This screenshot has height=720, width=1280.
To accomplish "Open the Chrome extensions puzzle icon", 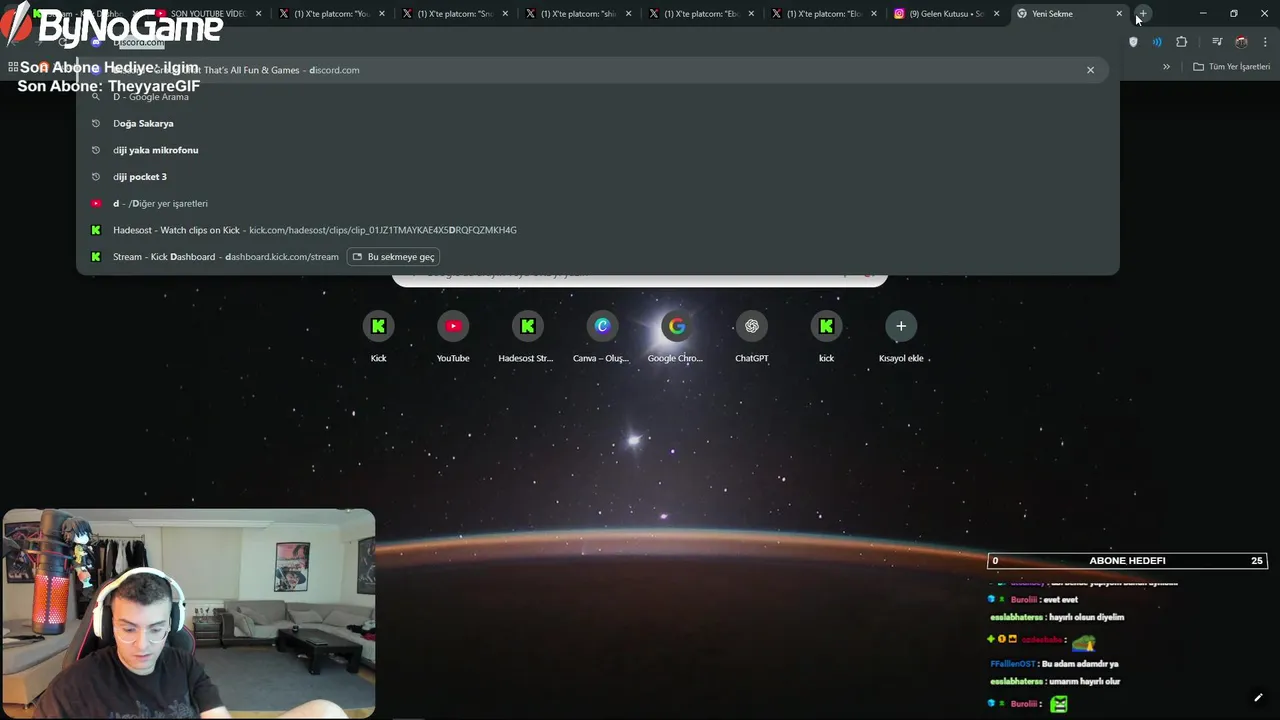I will click(x=1181, y=42).
